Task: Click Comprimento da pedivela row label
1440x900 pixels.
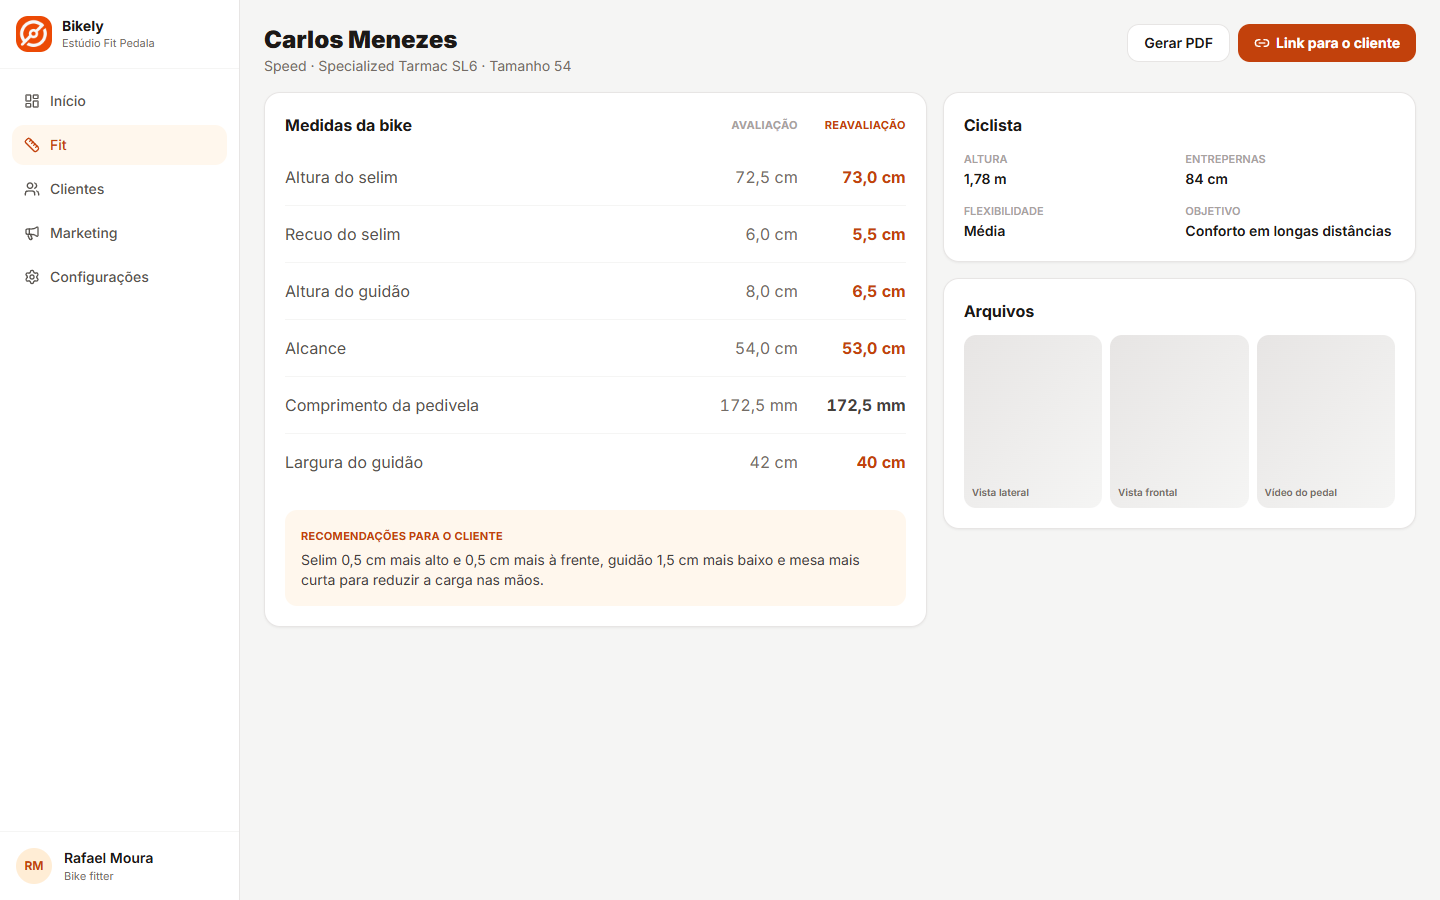Action: coord(382,405)
